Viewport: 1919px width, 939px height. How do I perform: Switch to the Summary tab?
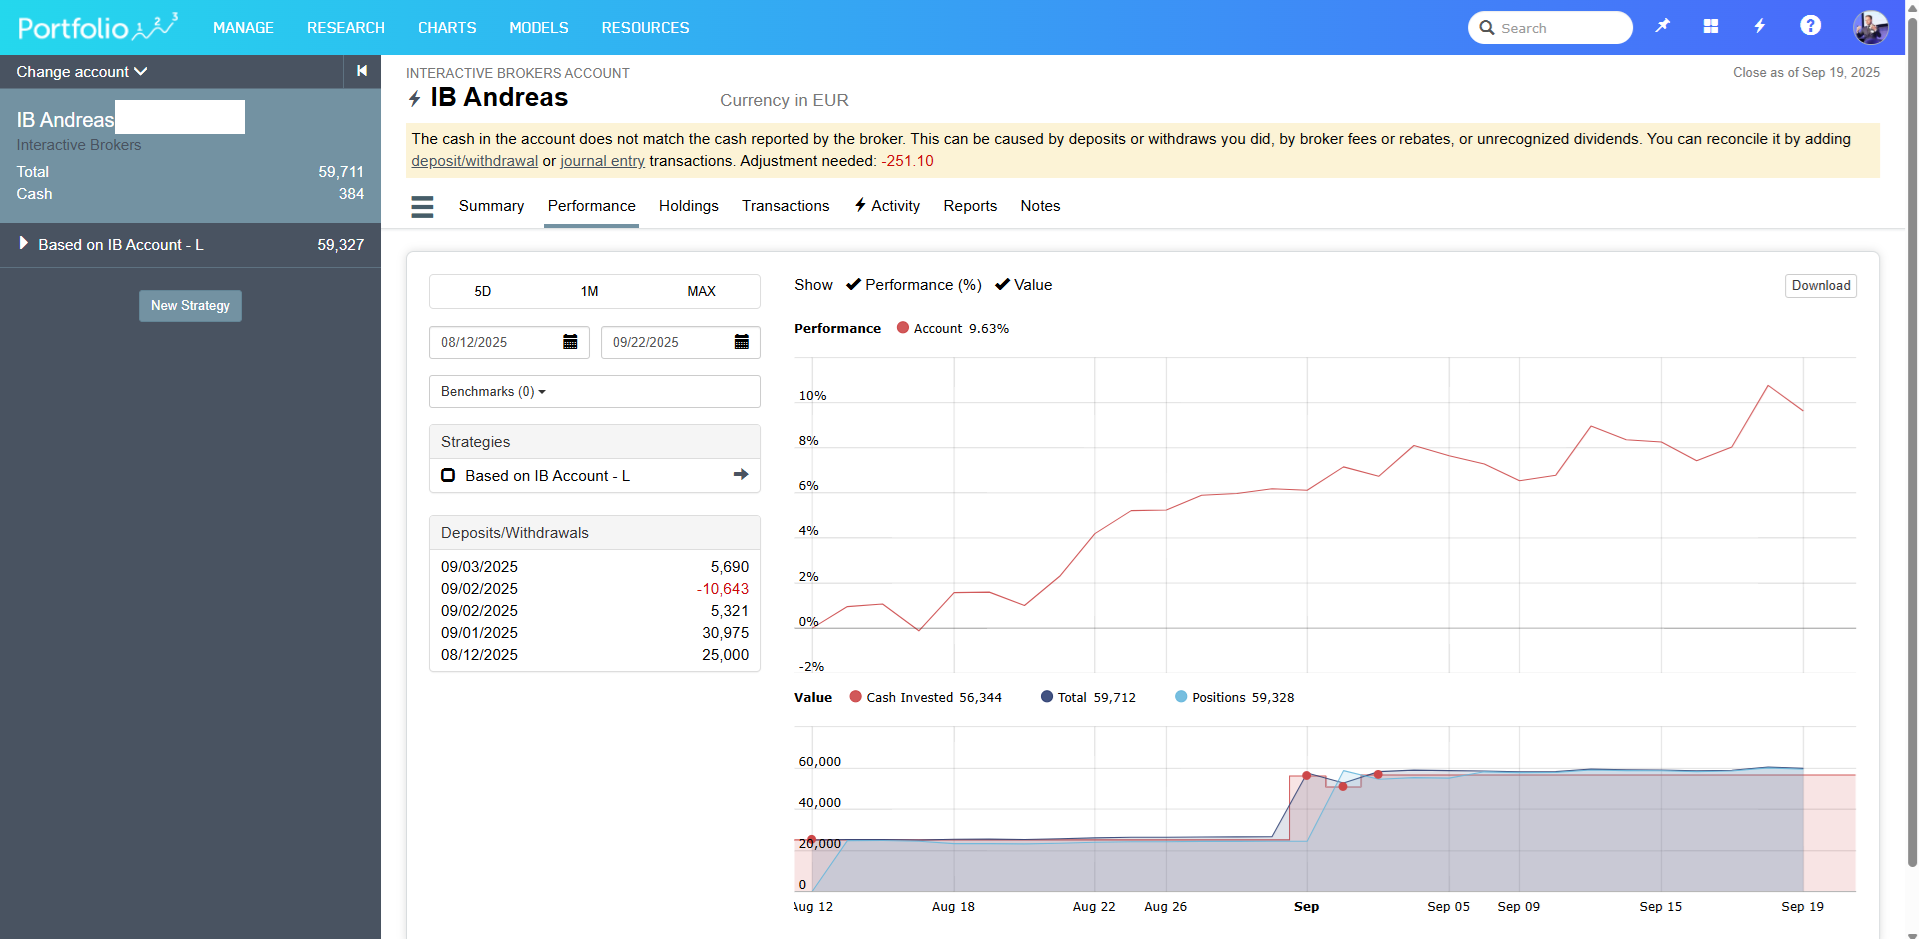click(491, 206)
